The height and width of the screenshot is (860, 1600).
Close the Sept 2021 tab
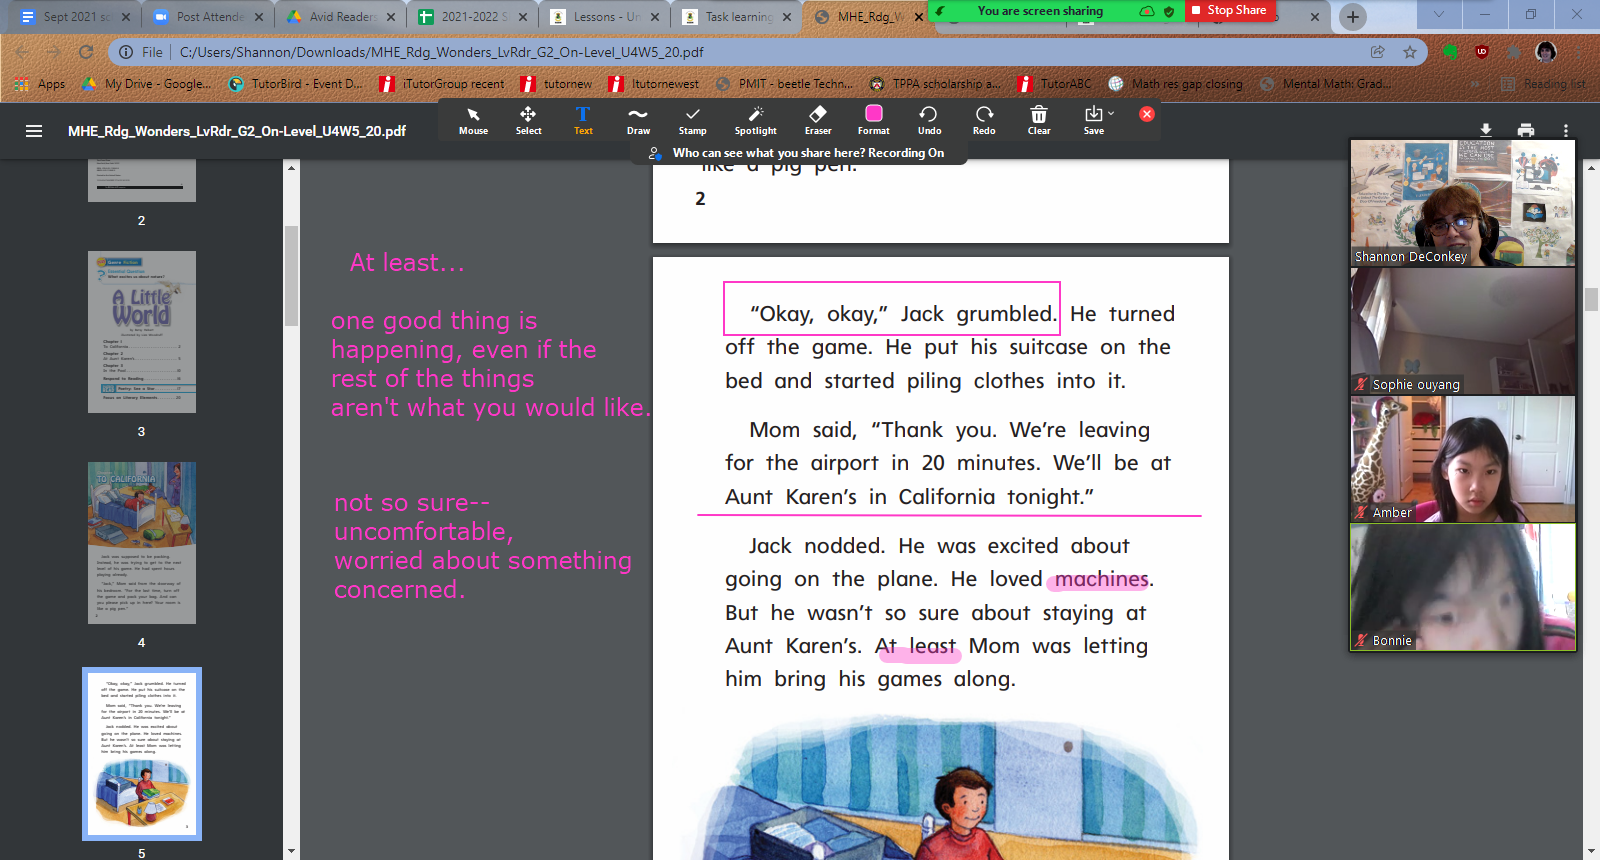[x=126, y=17]
